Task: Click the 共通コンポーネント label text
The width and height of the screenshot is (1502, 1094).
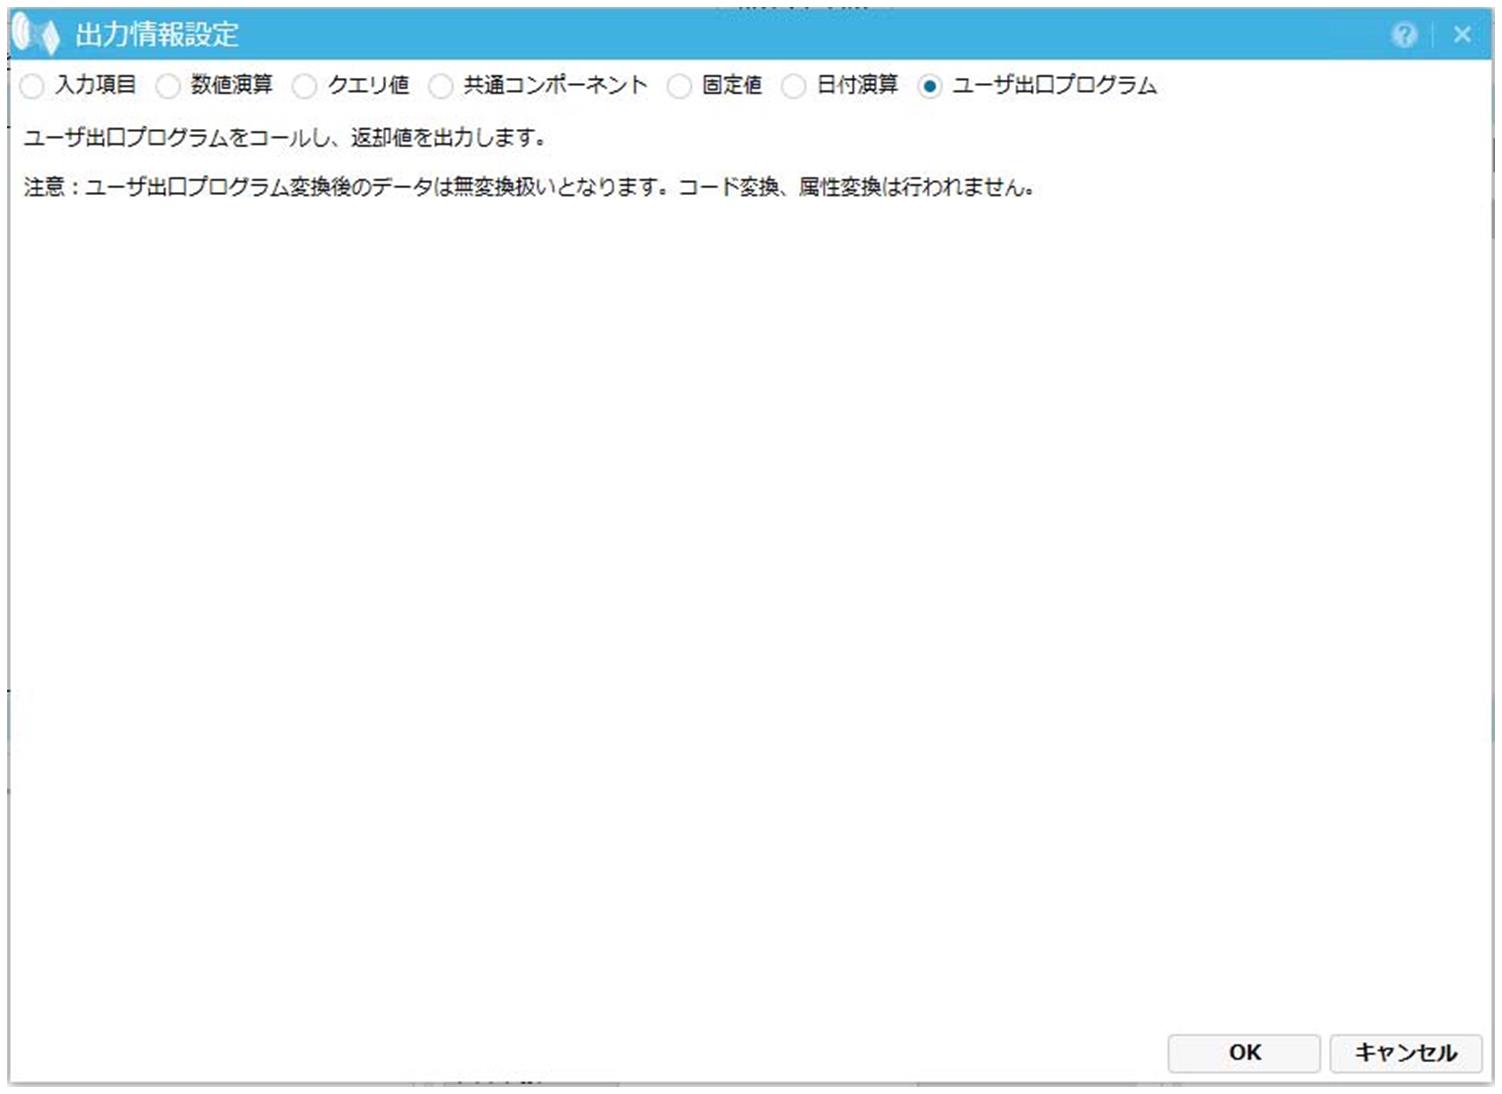Action: pyautogui.click(x=555, y=85)
